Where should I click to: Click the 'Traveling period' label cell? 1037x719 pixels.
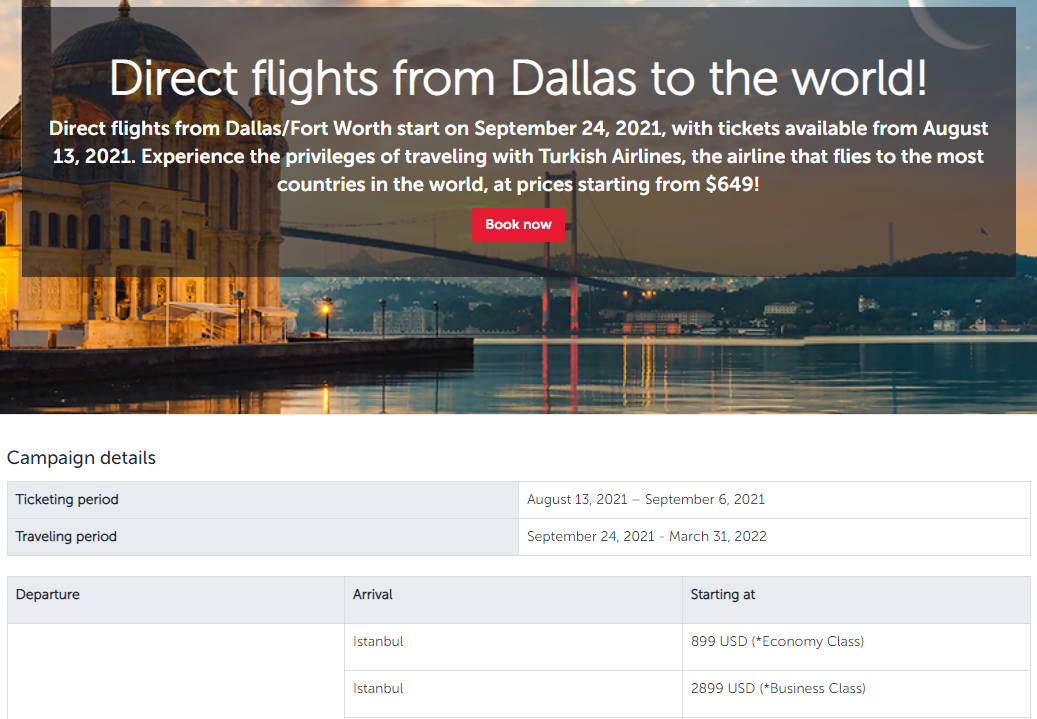click(263, 537)
